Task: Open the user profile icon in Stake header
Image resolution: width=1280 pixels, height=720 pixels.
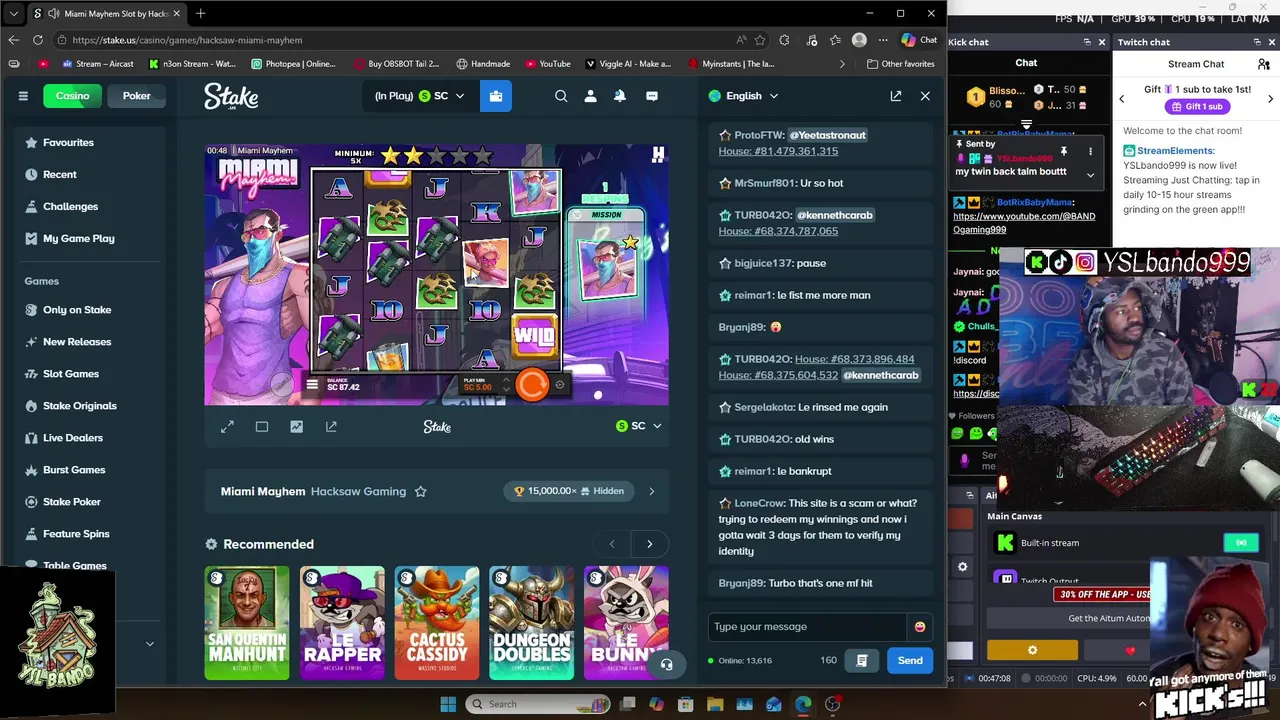Action: [590, 96]
